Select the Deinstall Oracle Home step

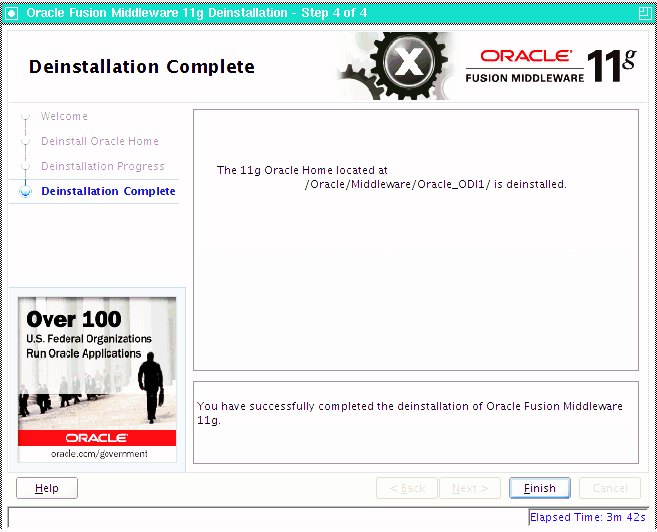click(100, 141)
